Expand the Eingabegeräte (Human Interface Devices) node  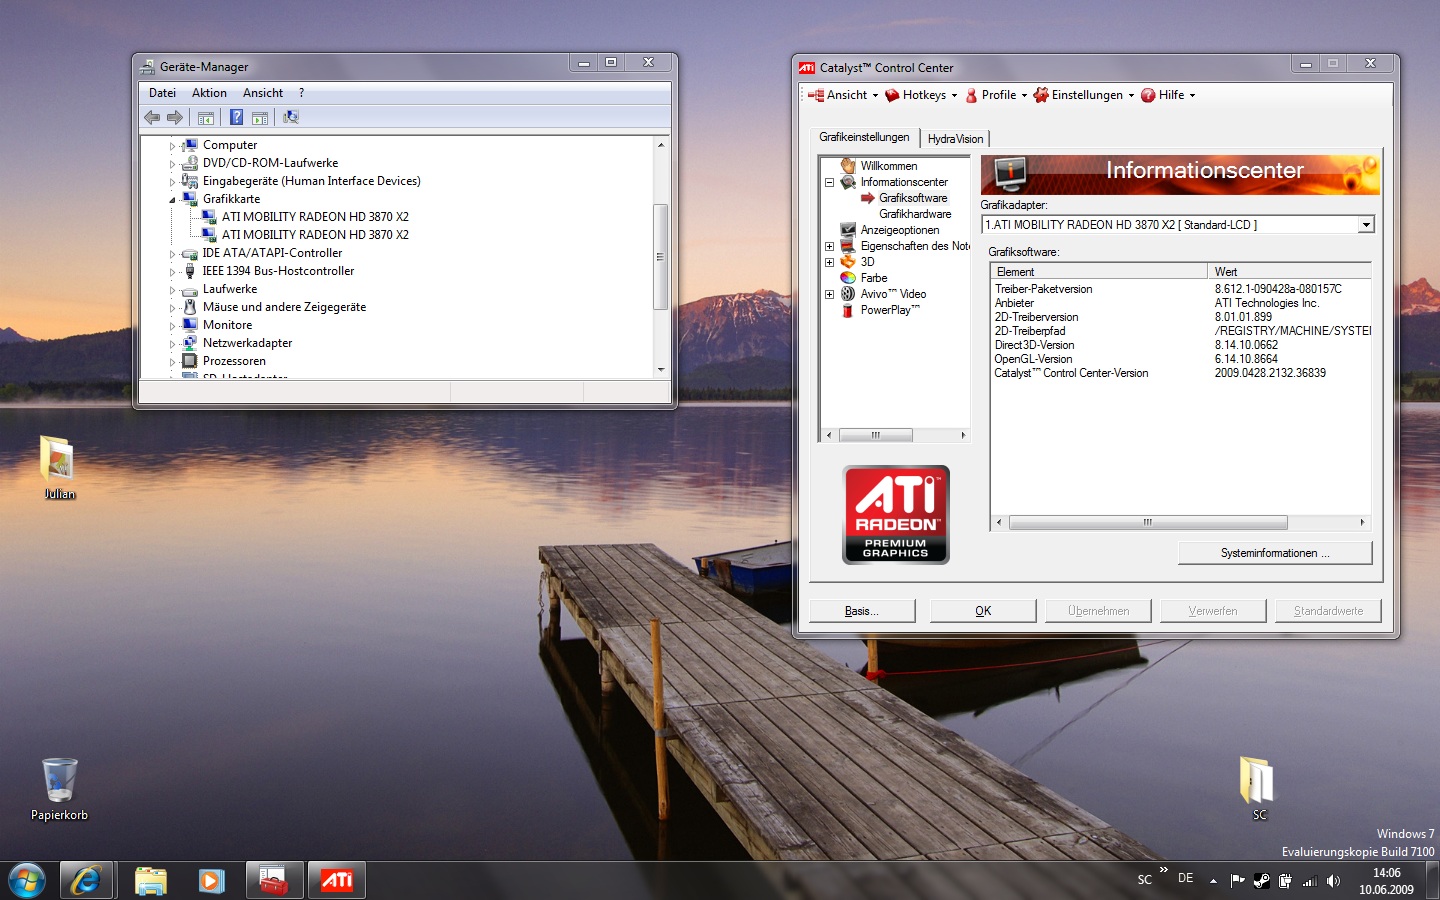click(172, 182)
